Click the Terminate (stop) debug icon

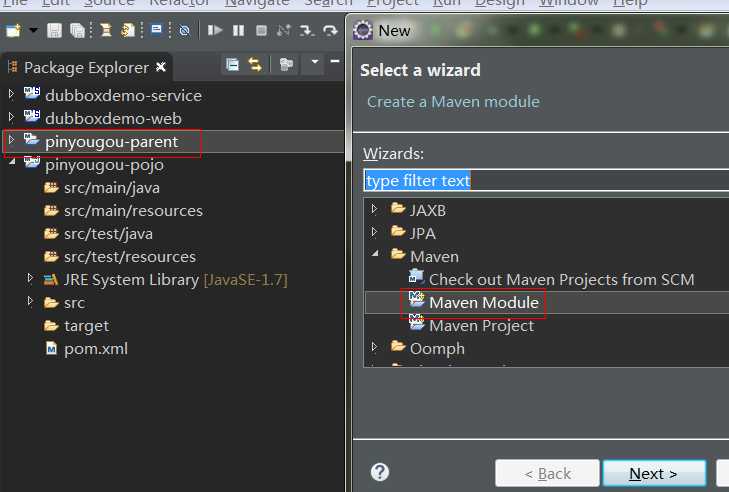point(261,31)
